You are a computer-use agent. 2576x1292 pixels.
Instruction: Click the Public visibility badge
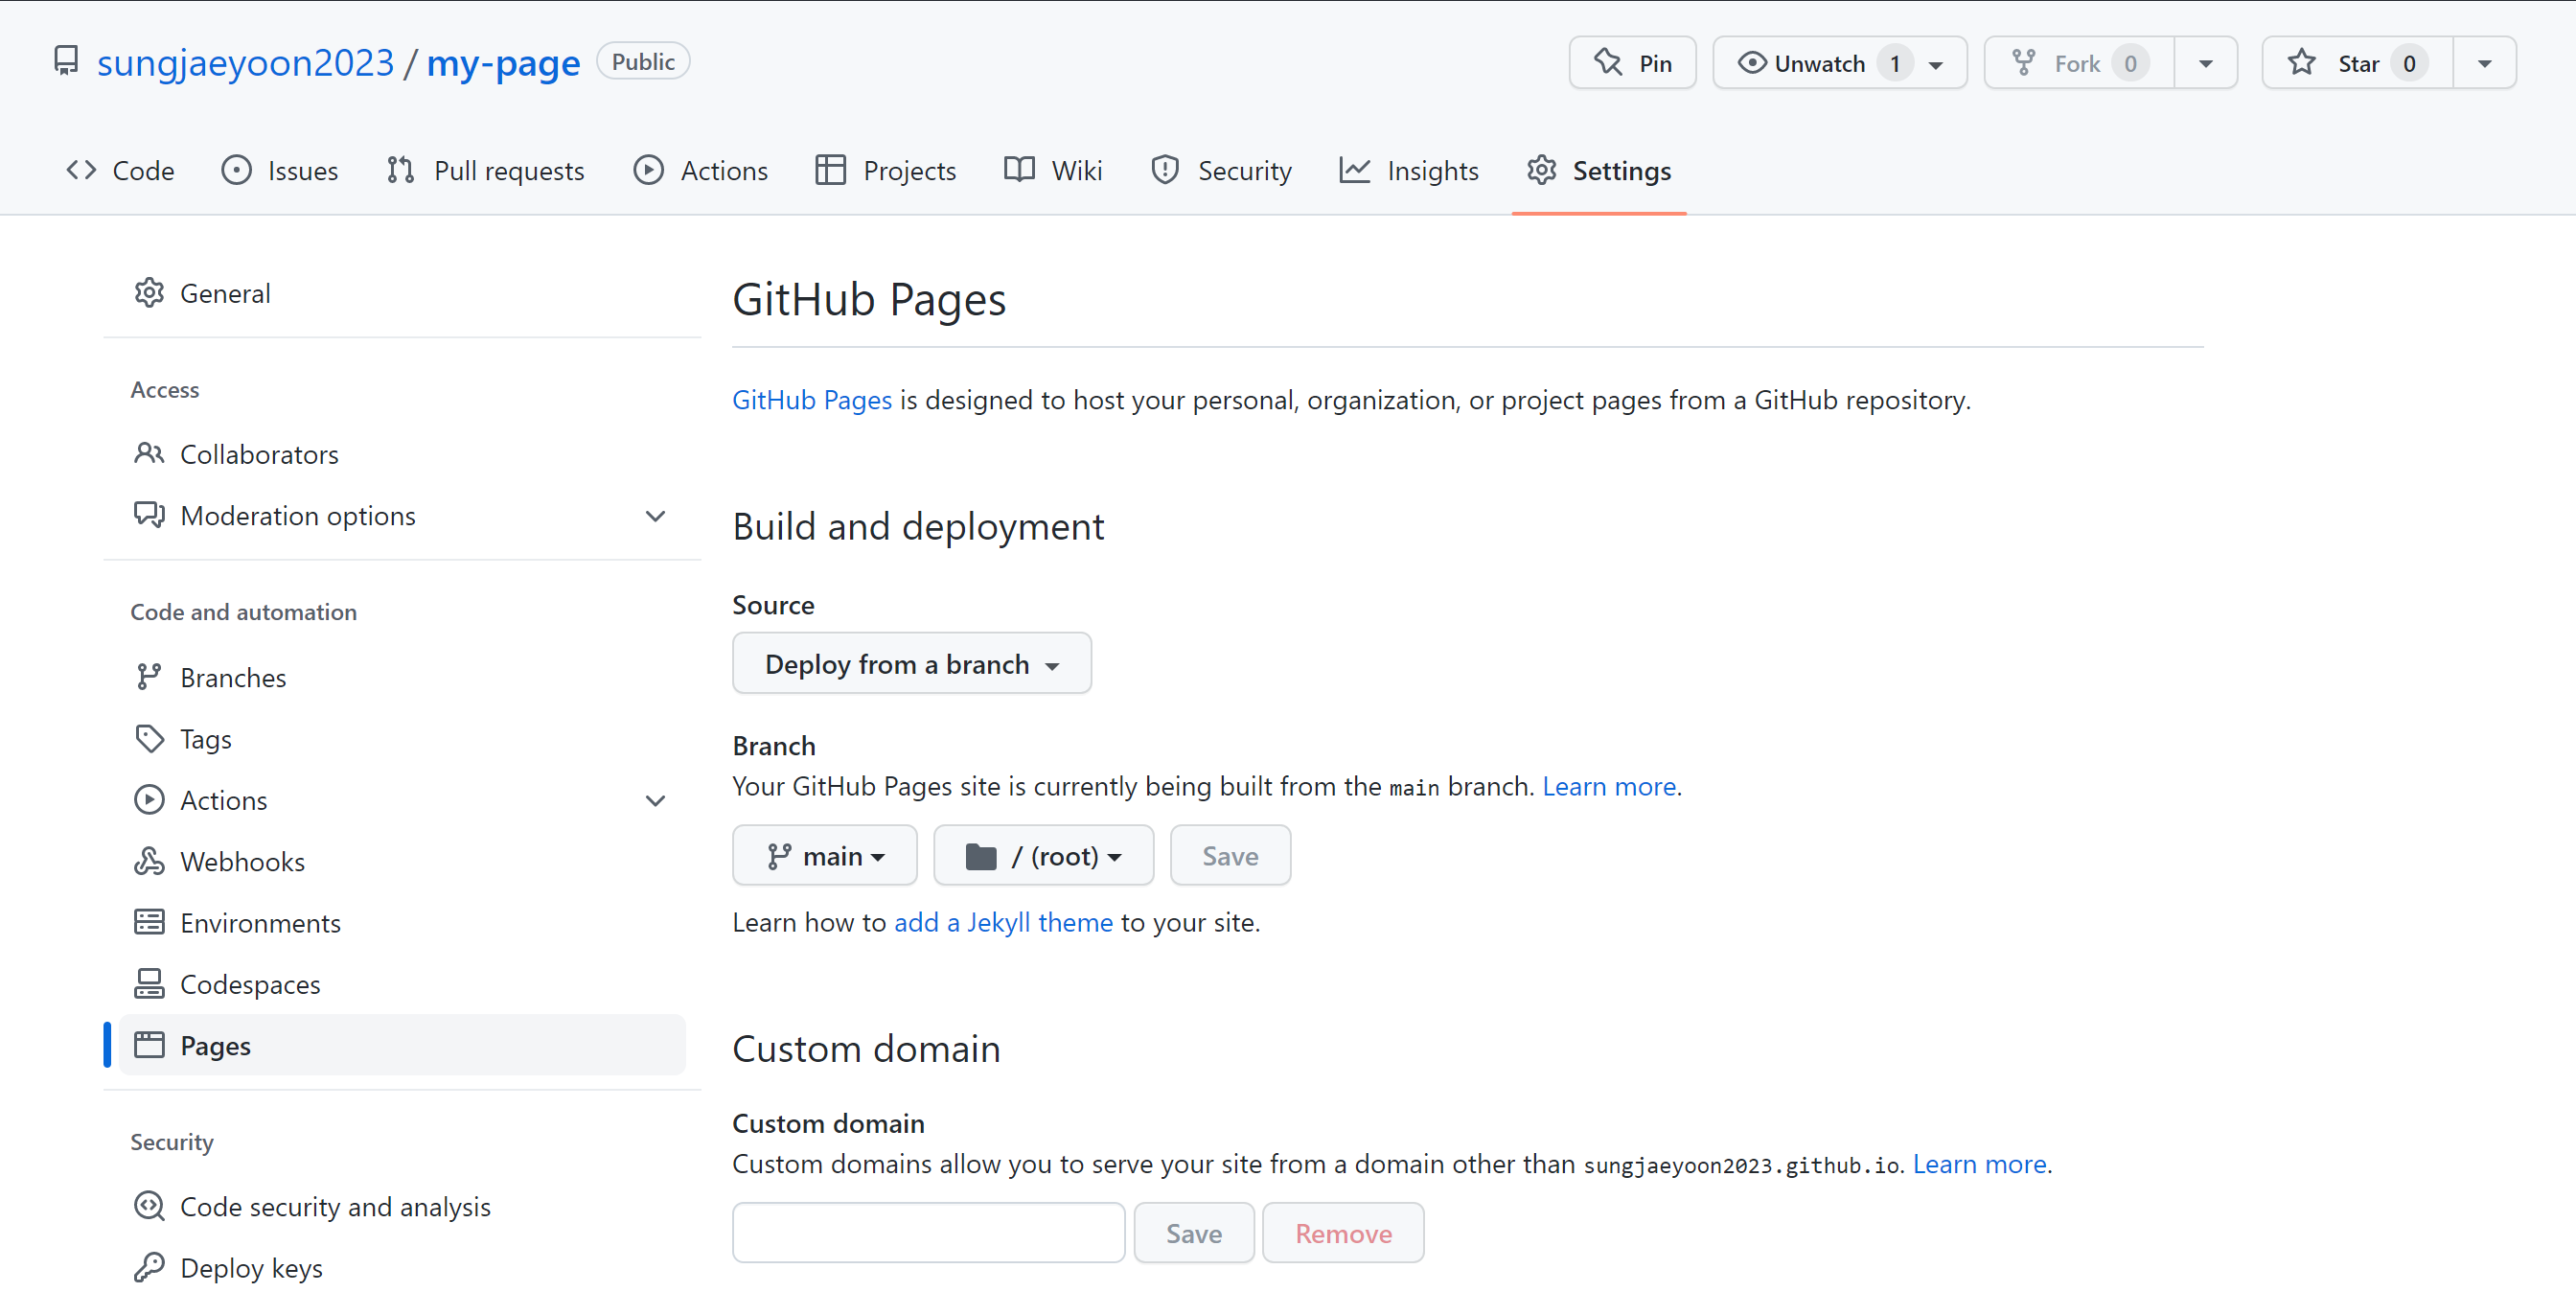click(643, 62)
